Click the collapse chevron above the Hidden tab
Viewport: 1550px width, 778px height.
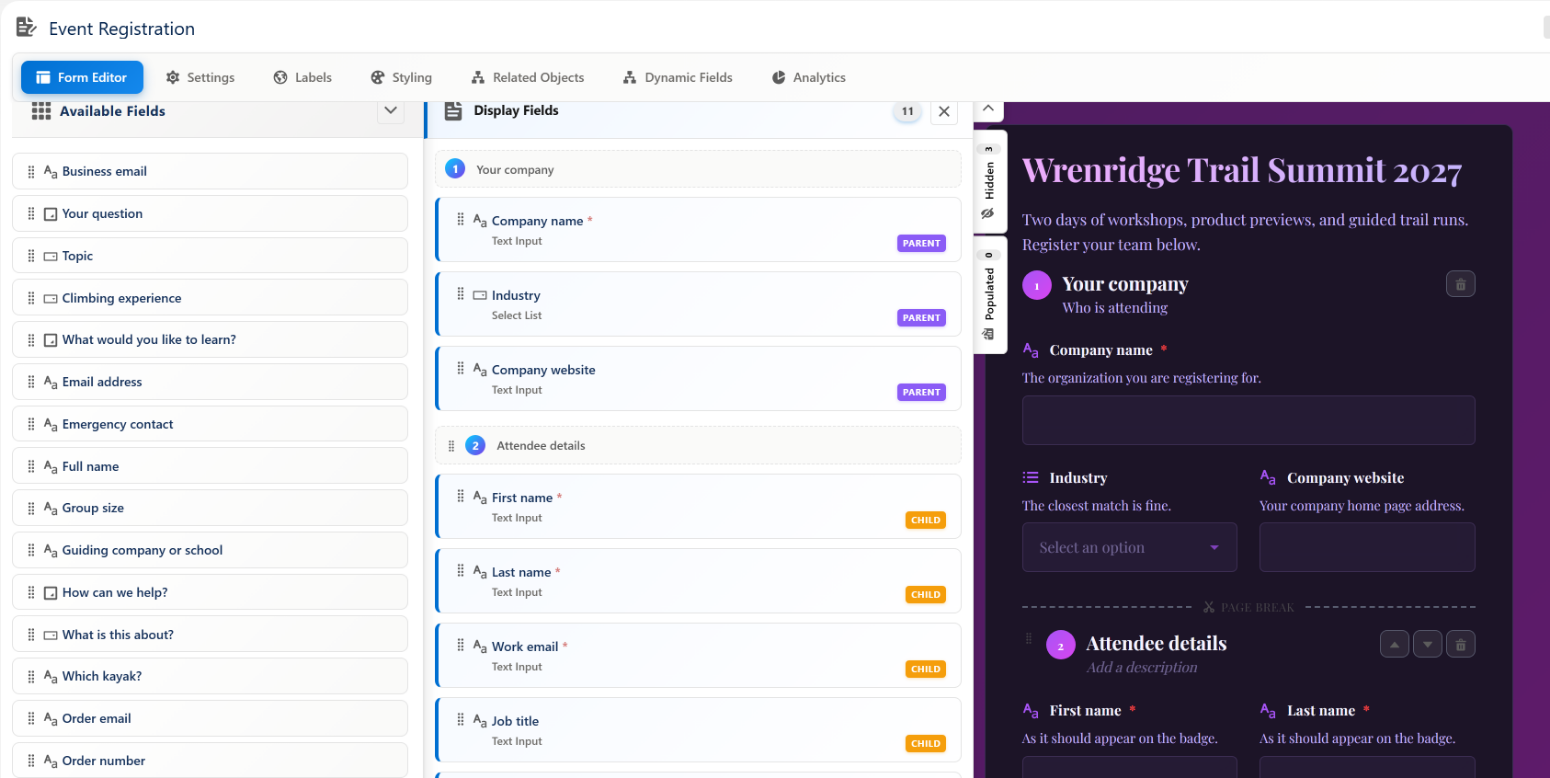pyautogui.click(x=988, y=108)
